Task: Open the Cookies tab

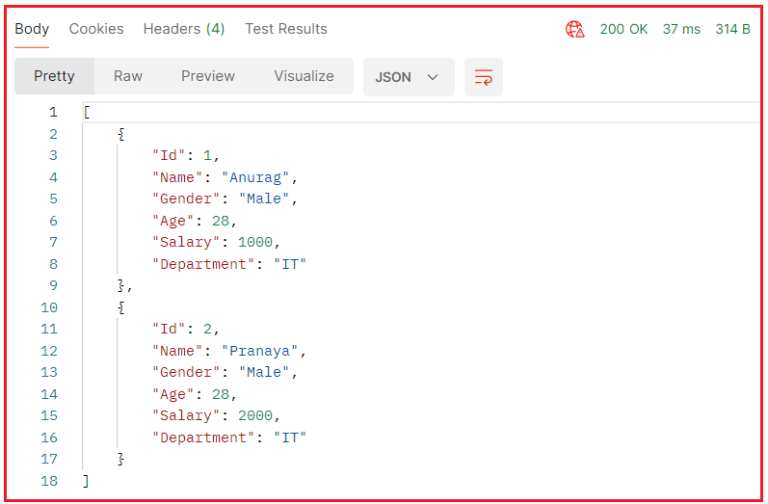Action: 96,29
